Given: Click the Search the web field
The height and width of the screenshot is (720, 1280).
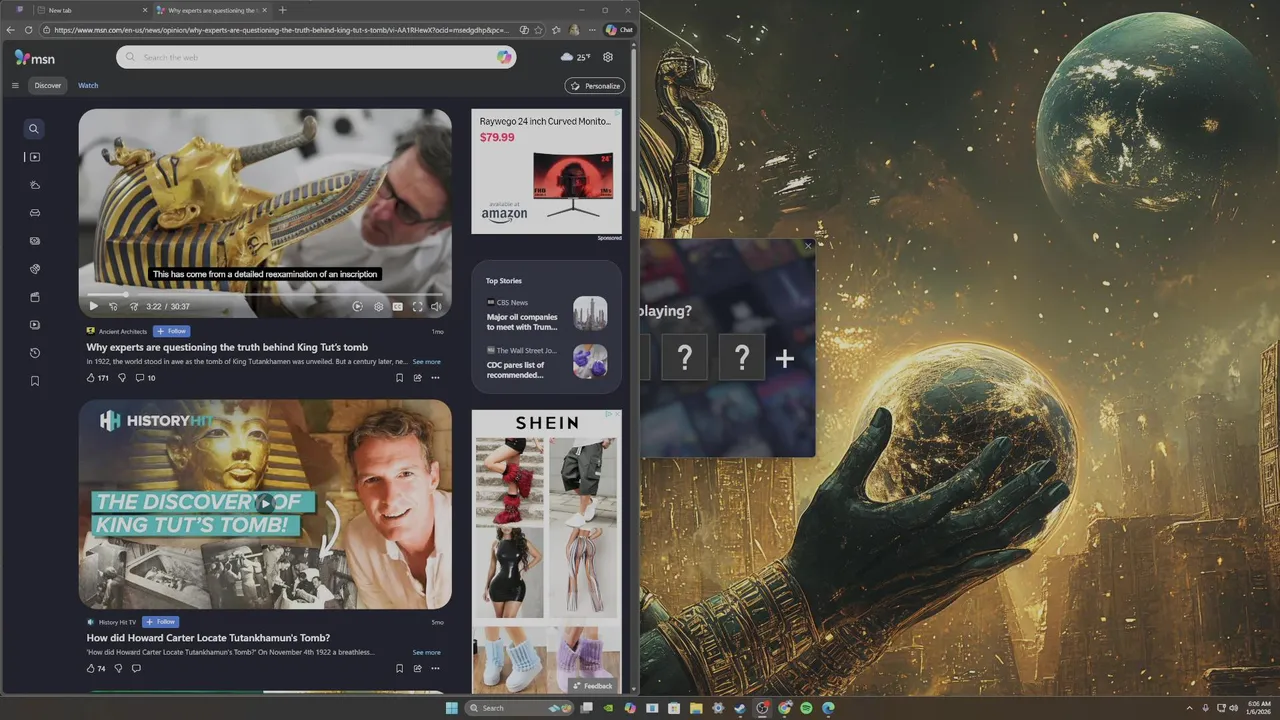Looking at the screenshot, I should click(x=316, y=57).
